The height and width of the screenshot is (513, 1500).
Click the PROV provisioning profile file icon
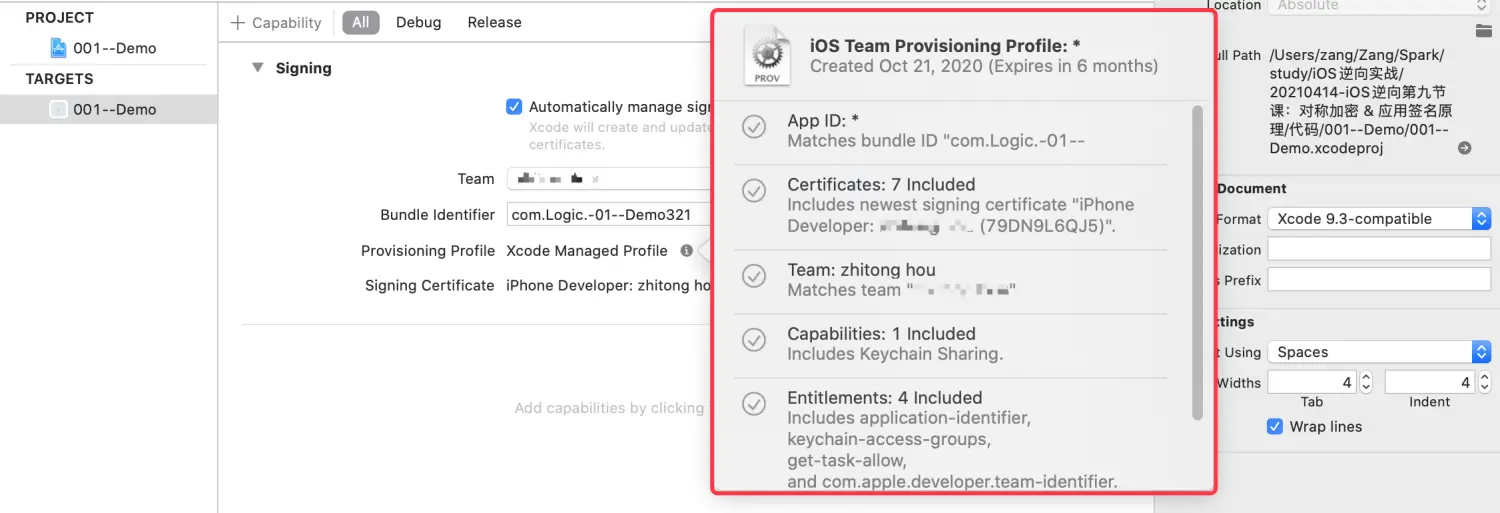(767, 56)
